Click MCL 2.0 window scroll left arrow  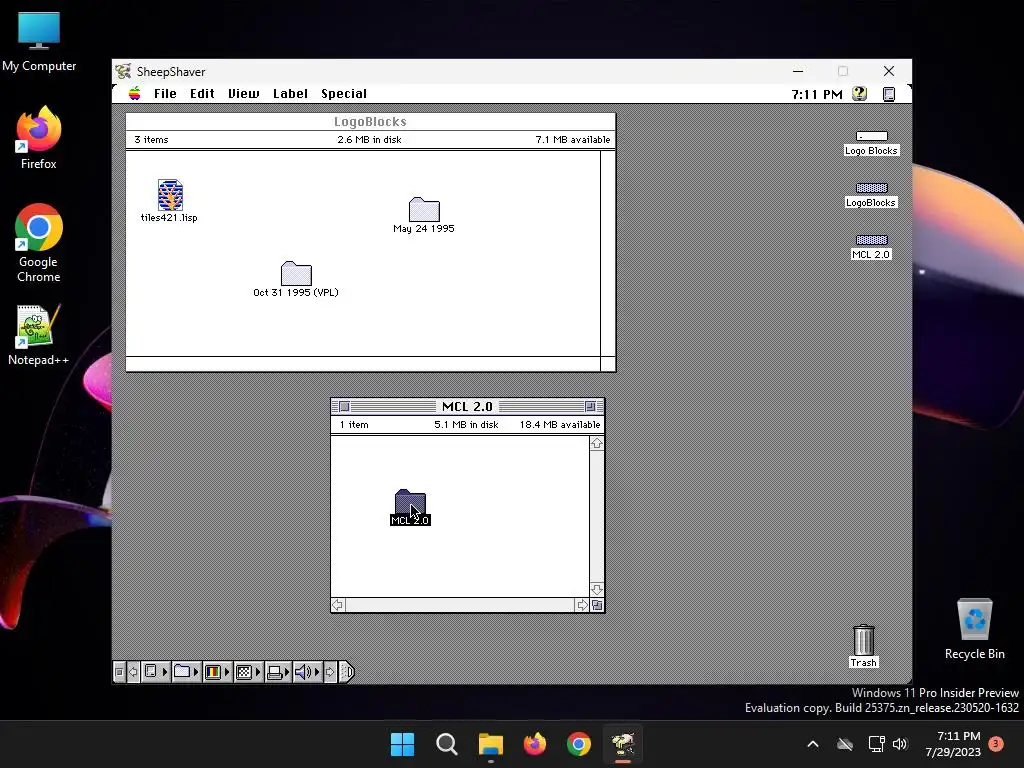[338, 605]
